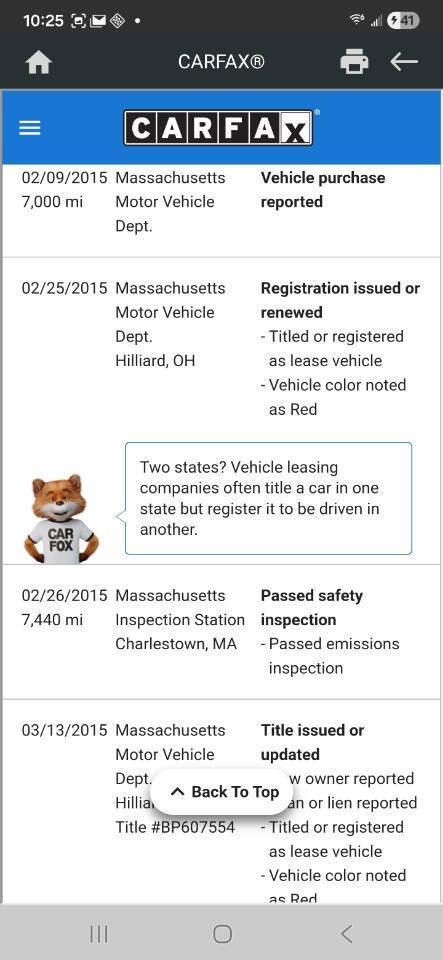Screen dimensions: 443x960
Task: Open the hamburger menu in blue bar
Action: (30, 128)
